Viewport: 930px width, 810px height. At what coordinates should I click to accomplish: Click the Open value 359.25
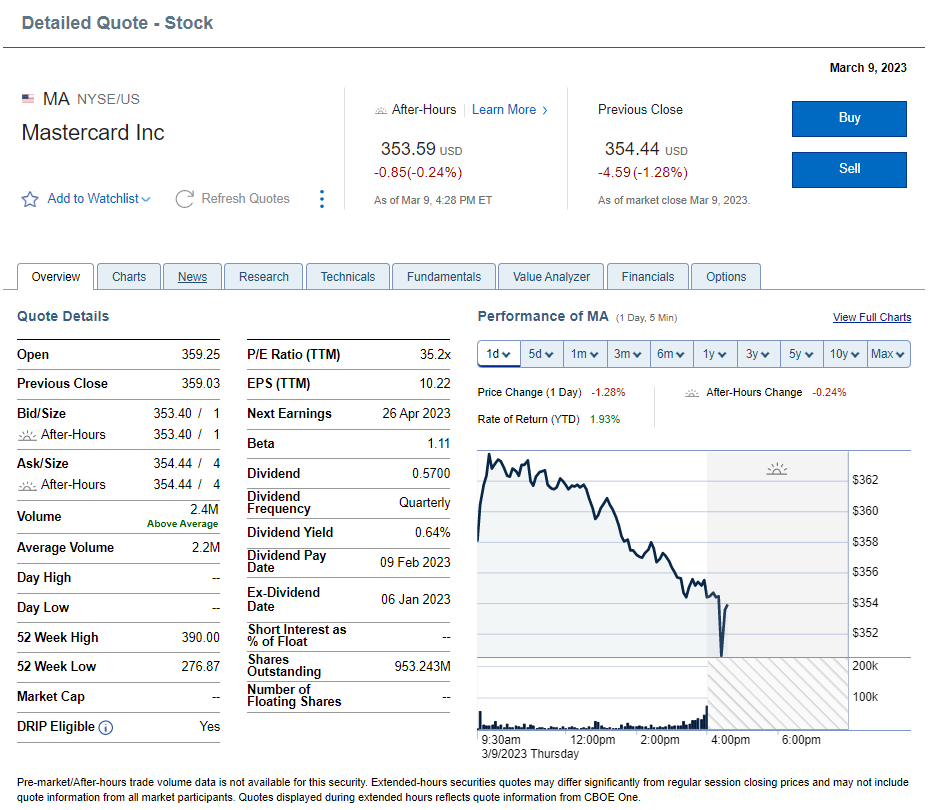200,355
